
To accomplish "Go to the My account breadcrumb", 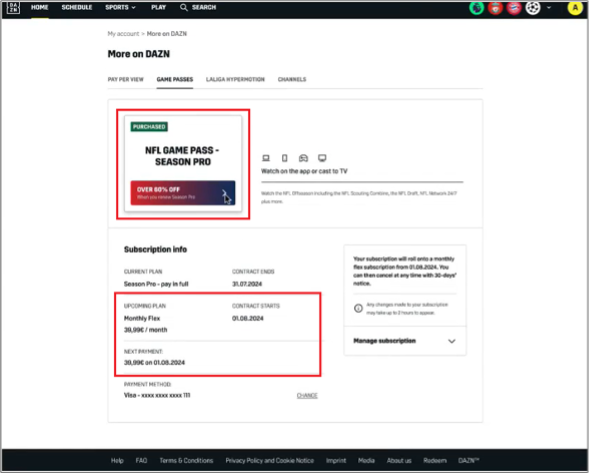I will point(124,34).
